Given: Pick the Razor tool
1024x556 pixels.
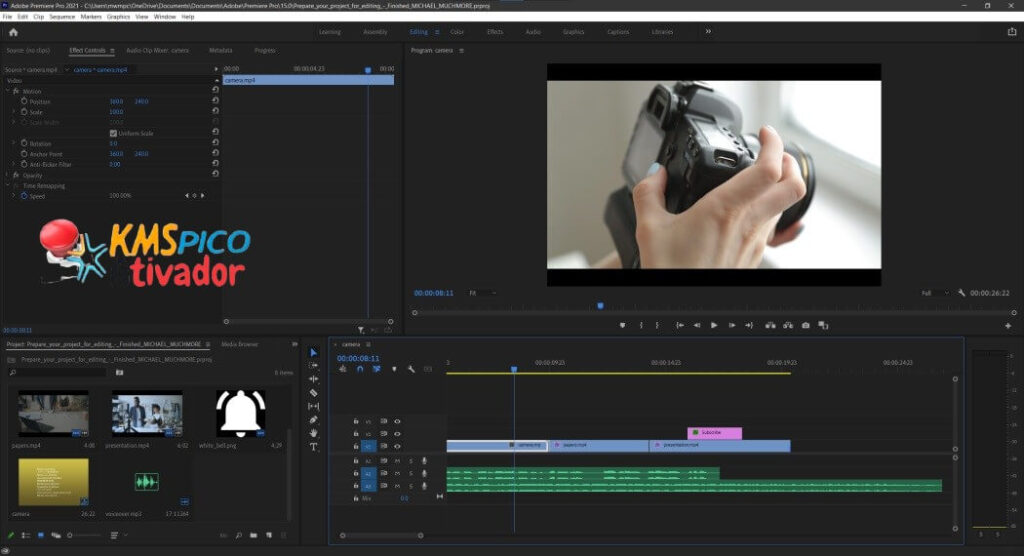Looking at the screenshot, I should click(x=313, y=393).
